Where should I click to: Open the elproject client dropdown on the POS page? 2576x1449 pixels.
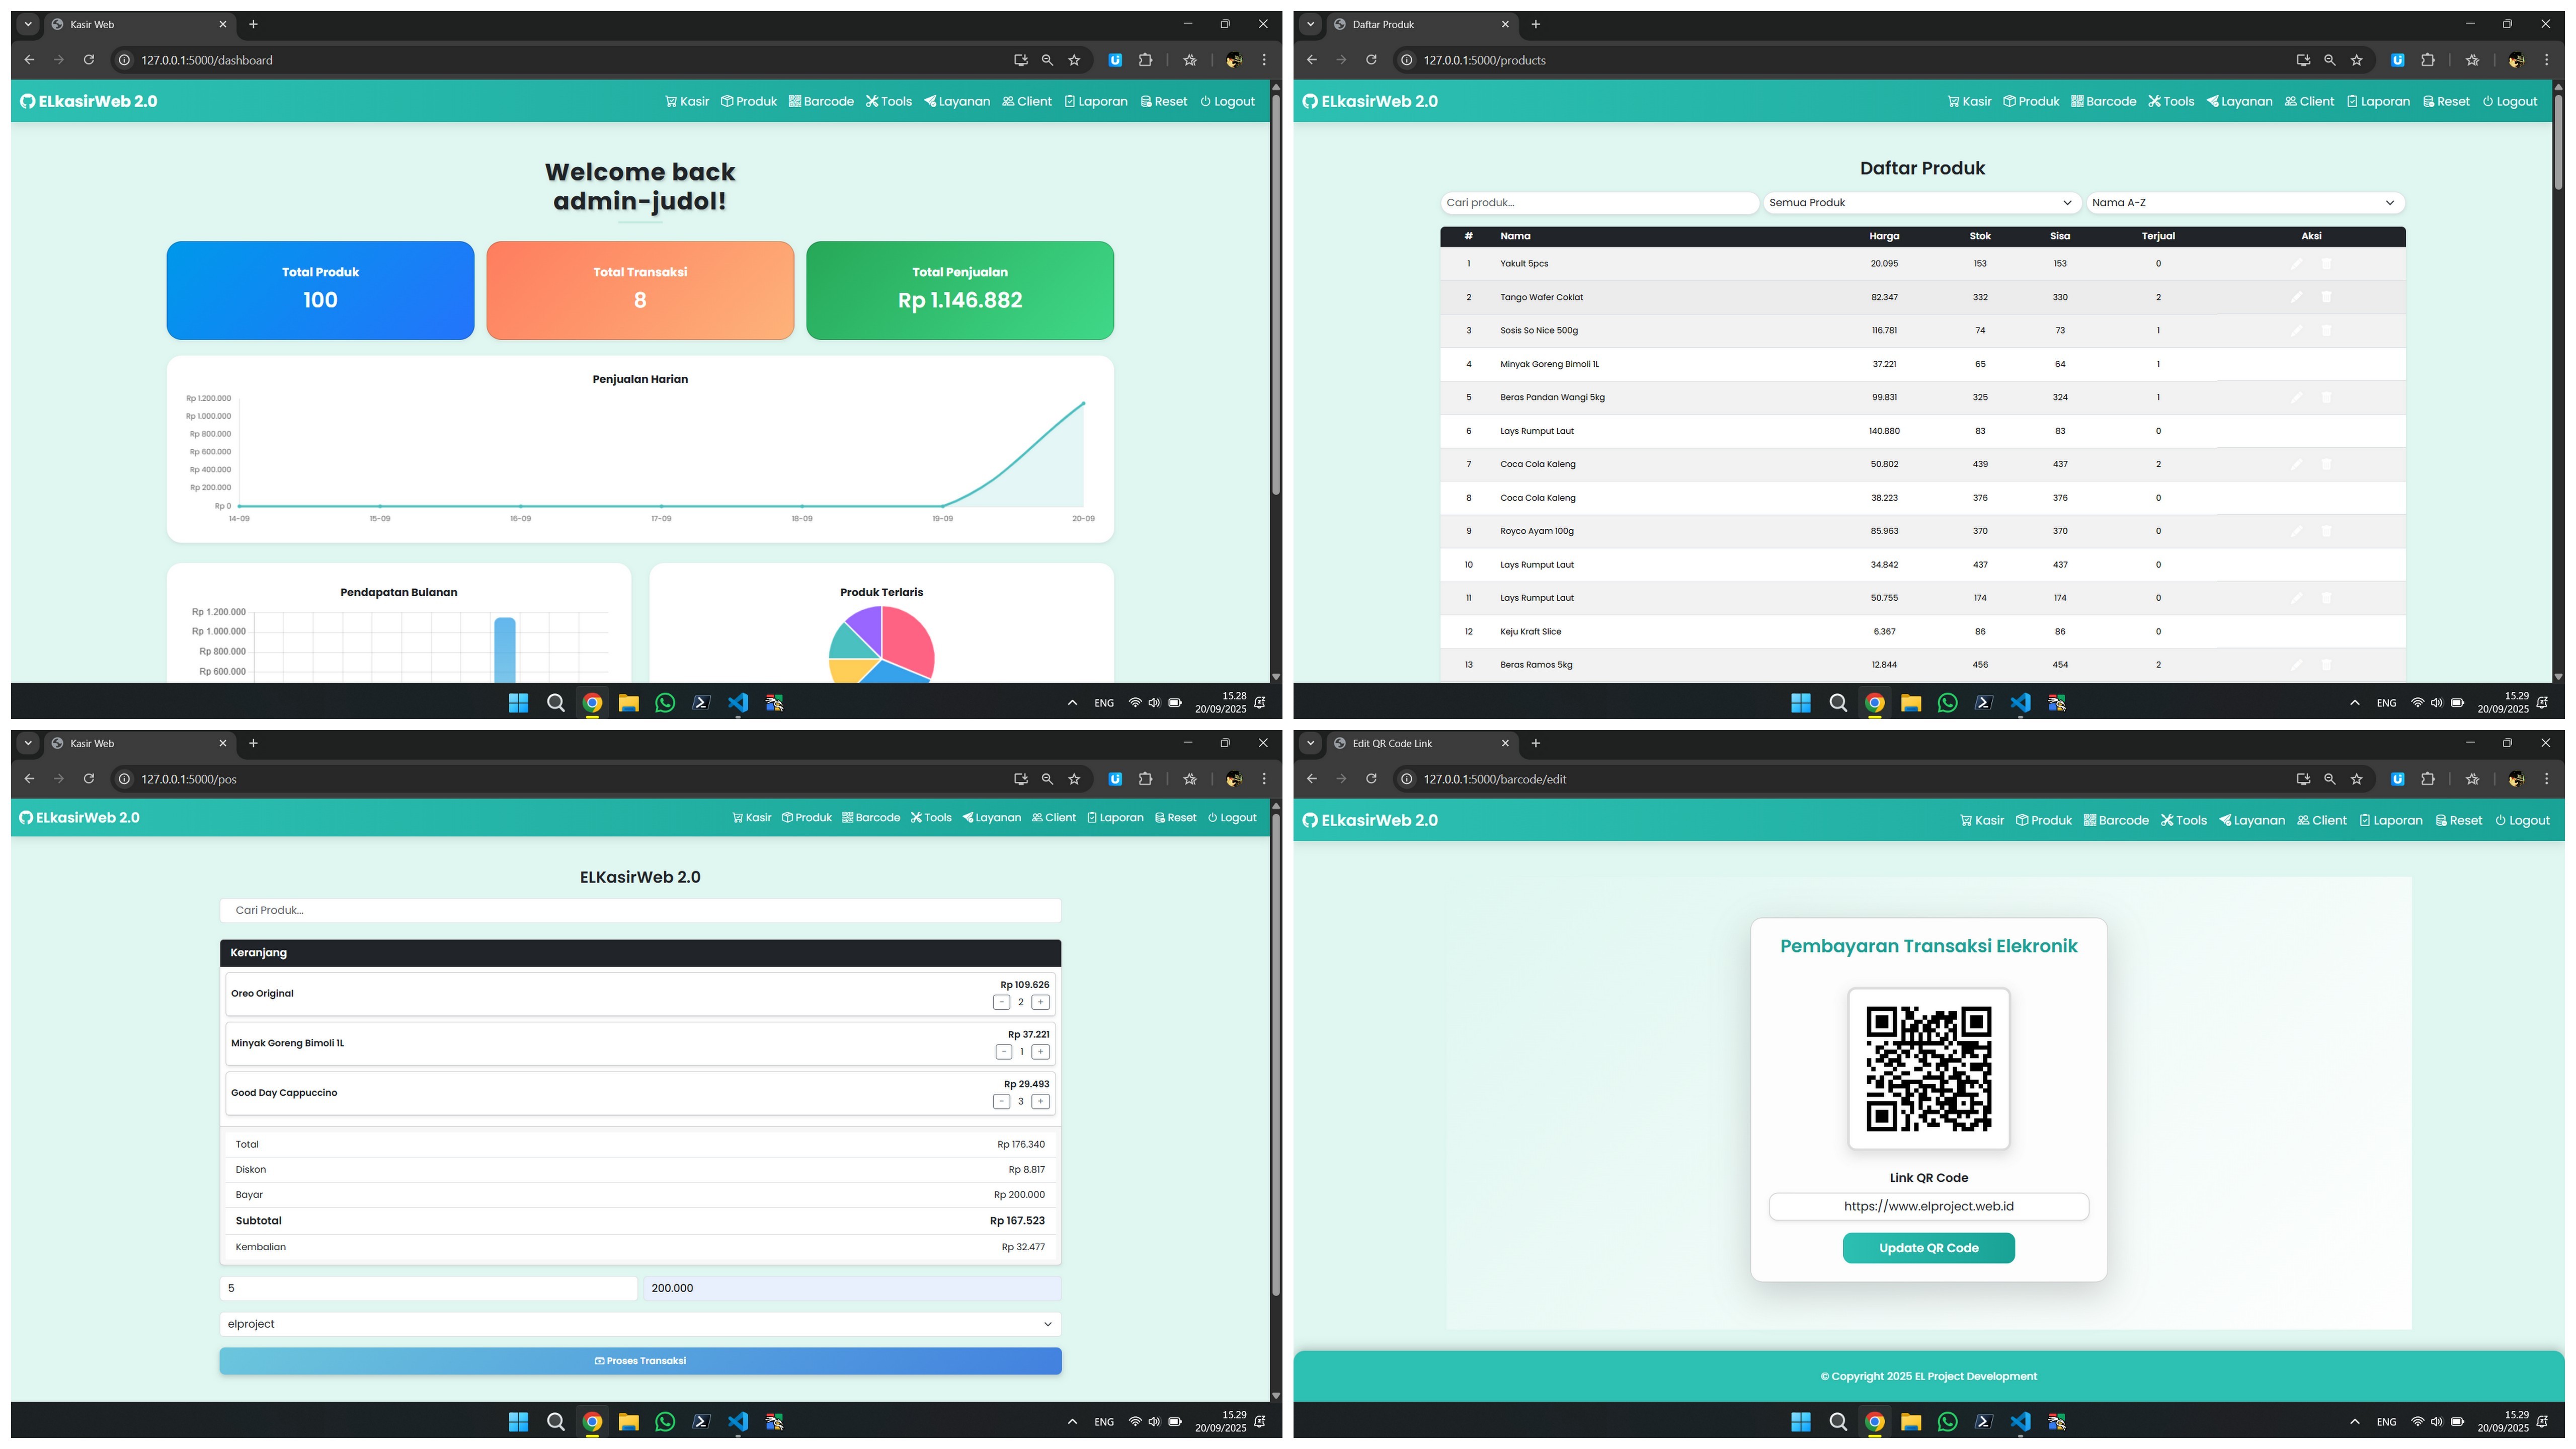tap(640, 1324)
